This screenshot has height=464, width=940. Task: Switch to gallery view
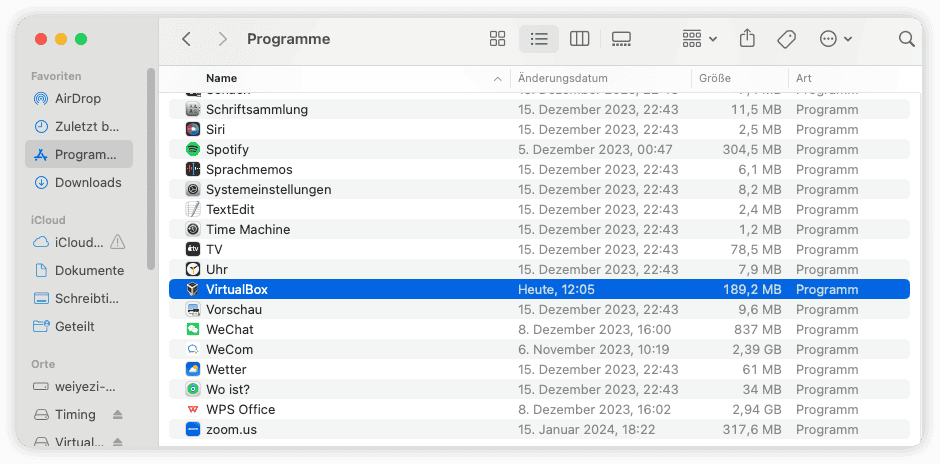[621, 39]
